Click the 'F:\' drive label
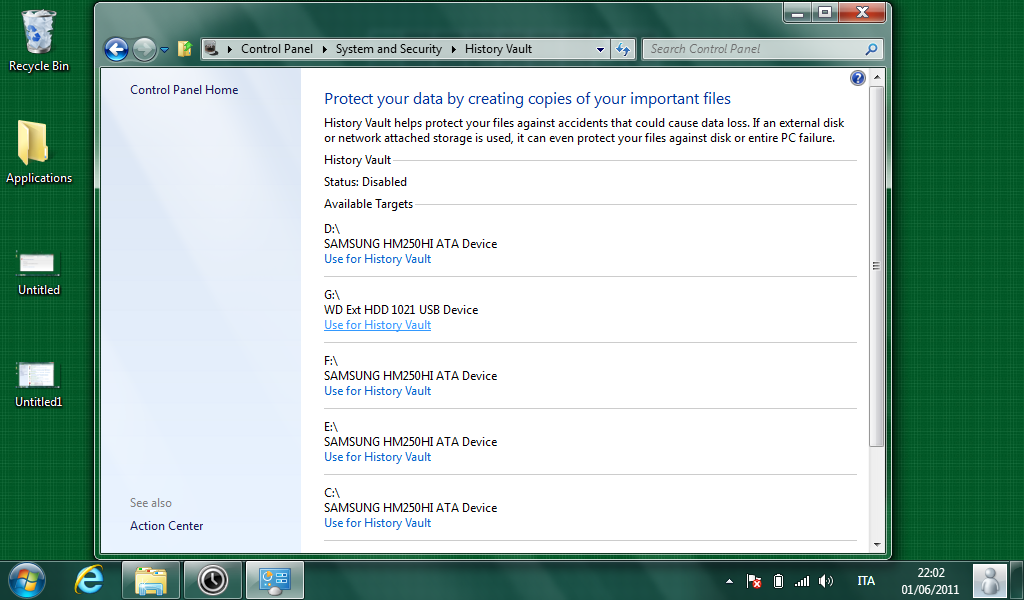 pos(330,361)
